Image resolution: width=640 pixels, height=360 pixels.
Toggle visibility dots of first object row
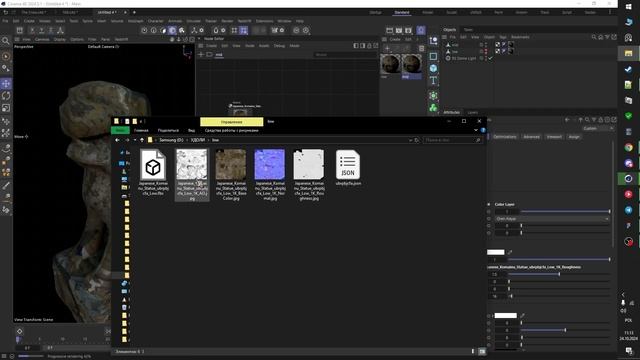pos(486,45)
